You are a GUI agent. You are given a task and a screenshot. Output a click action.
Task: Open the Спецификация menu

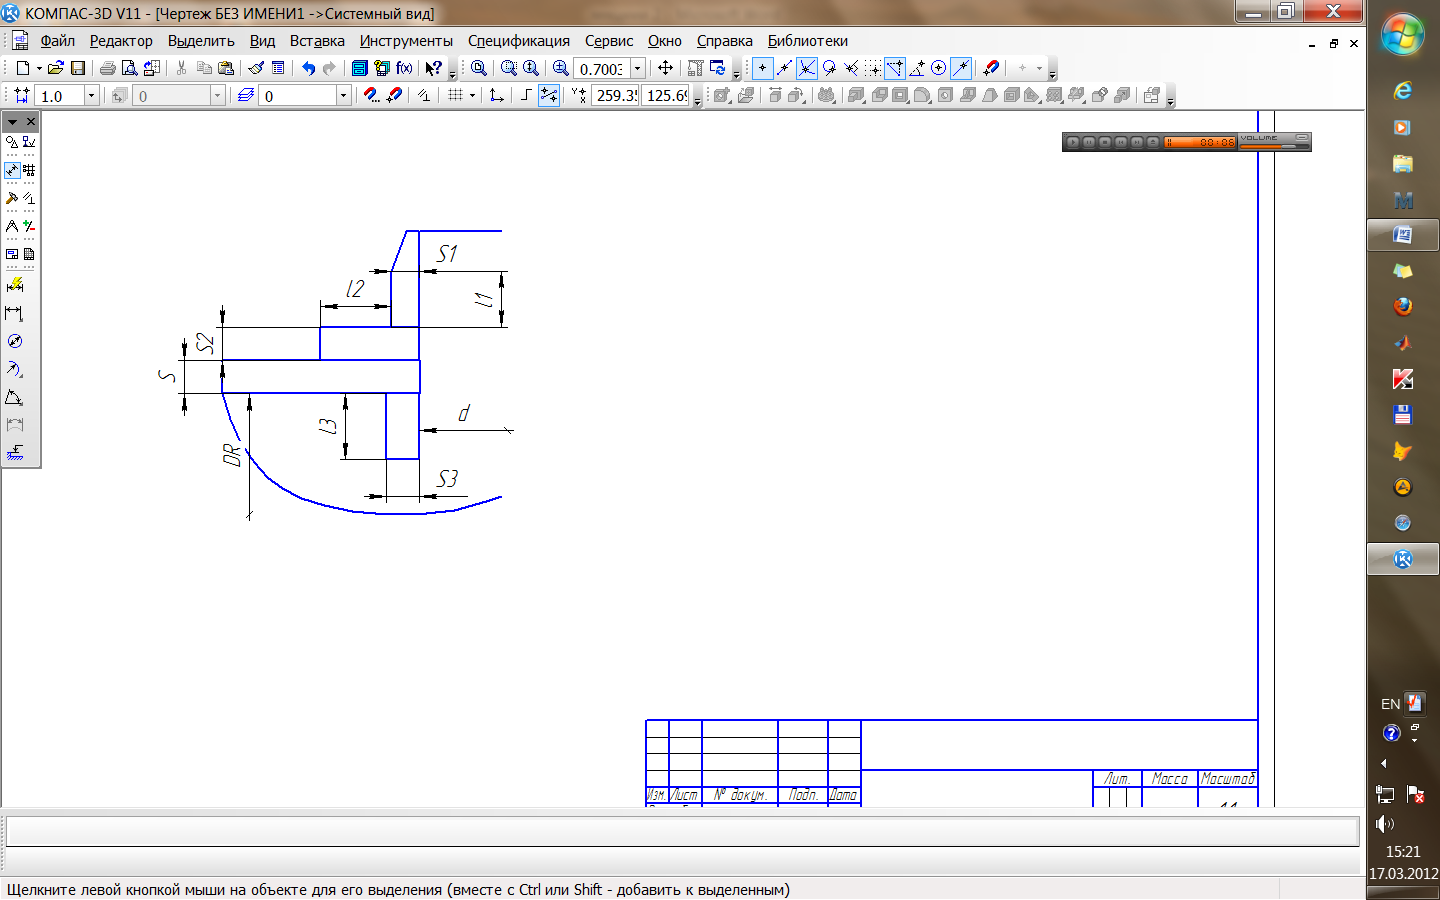pos(518,41)
